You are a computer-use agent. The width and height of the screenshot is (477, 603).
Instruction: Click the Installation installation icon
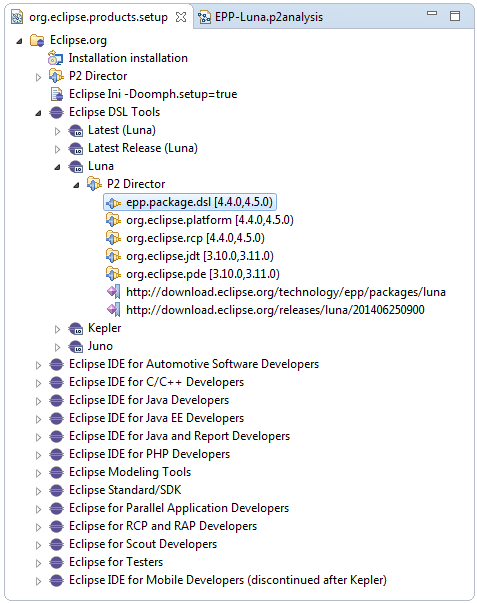pos(56,58)
